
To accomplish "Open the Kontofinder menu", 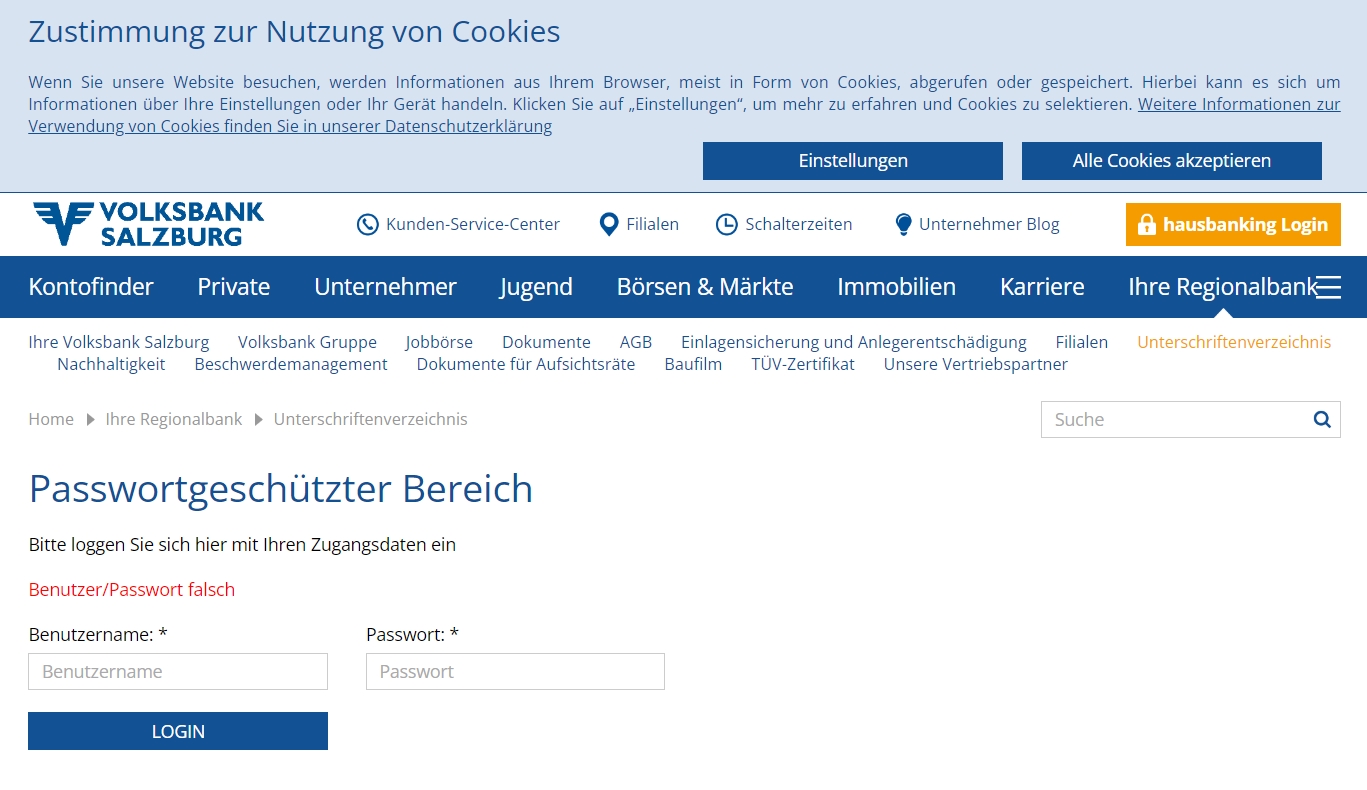I will (91, 287).
